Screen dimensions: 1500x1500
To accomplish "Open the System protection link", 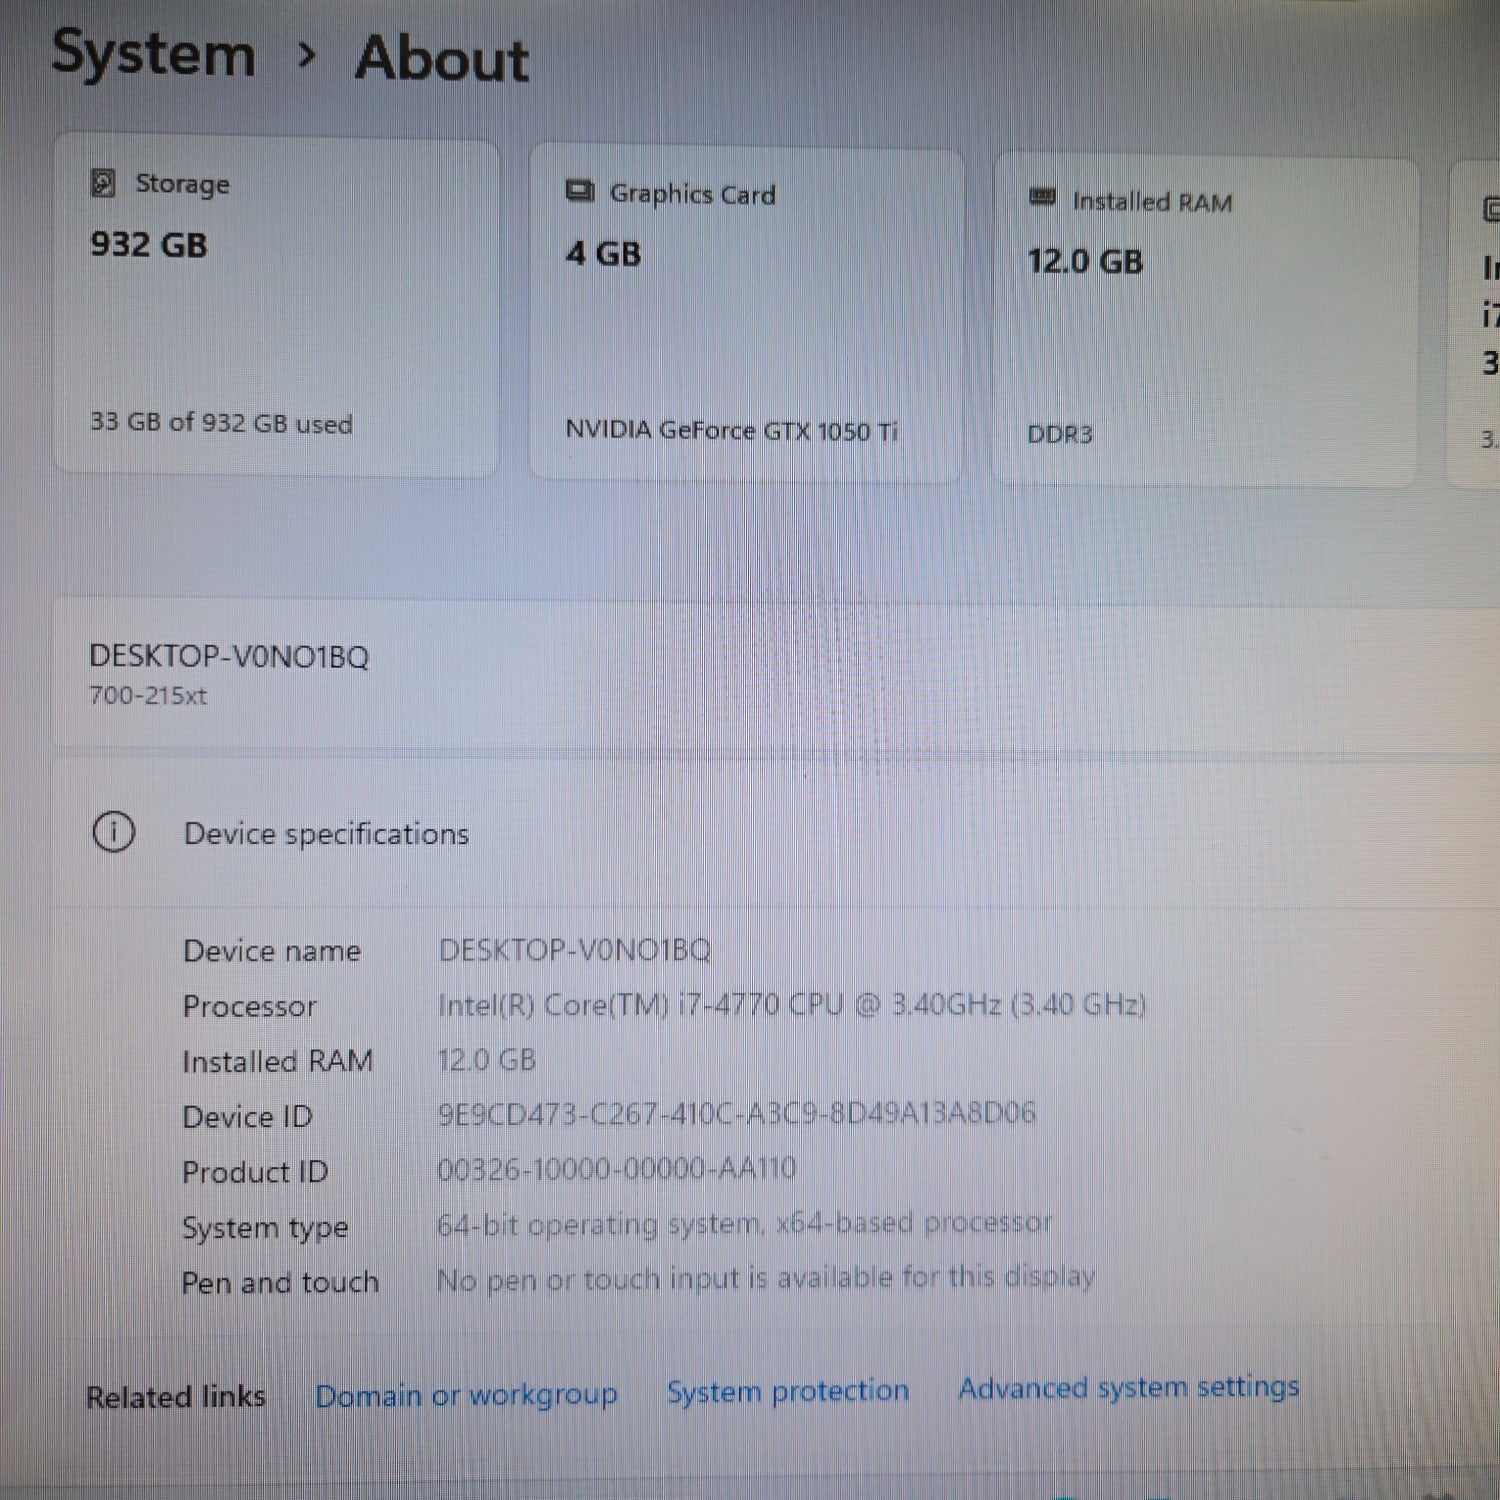I will tap(789, 1390).
